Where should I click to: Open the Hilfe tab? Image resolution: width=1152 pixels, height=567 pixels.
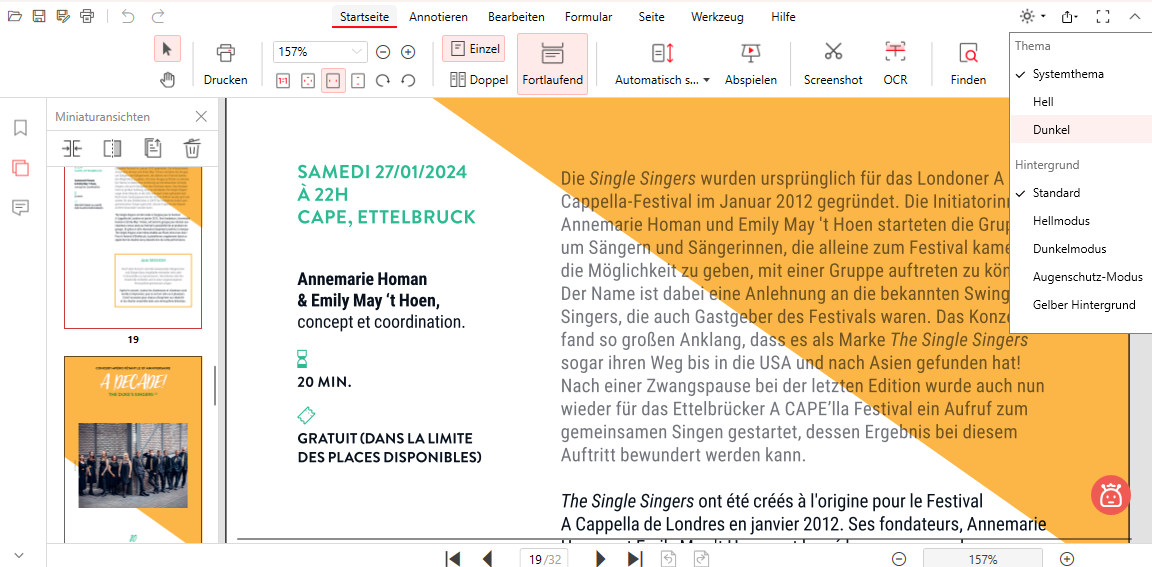(783, 16)
